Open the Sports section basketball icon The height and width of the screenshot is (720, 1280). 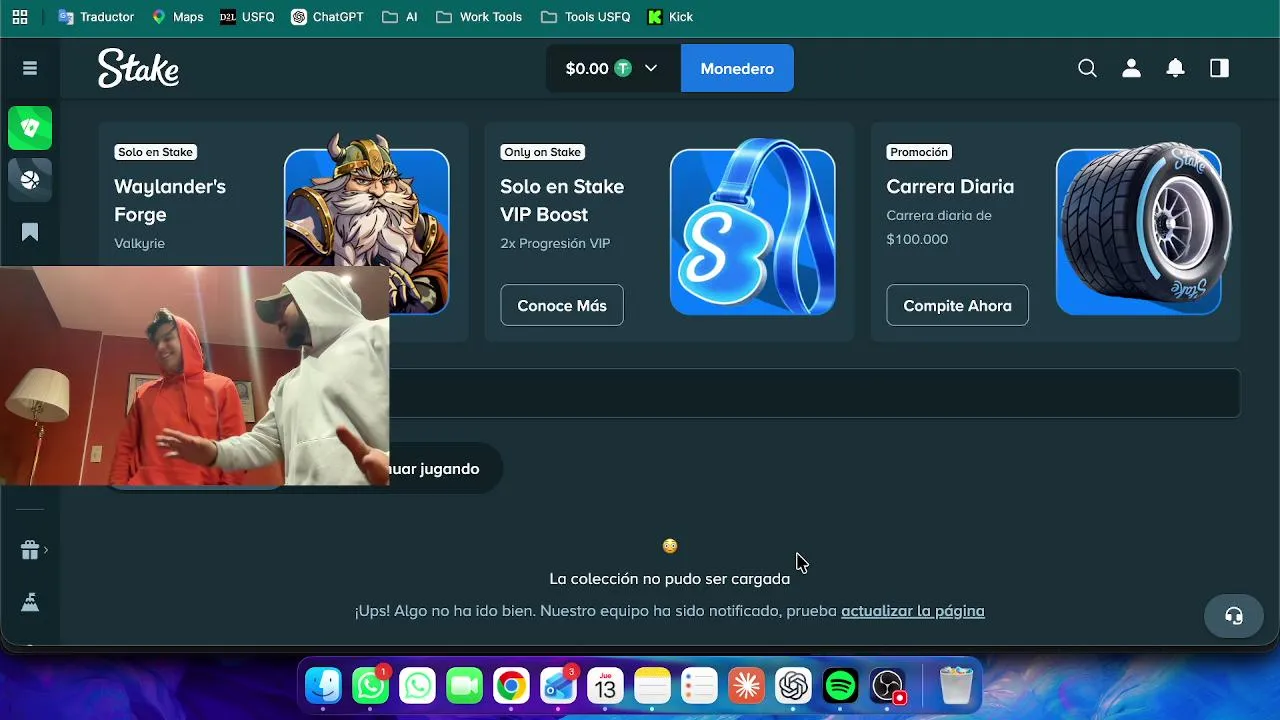click(30, 180)
